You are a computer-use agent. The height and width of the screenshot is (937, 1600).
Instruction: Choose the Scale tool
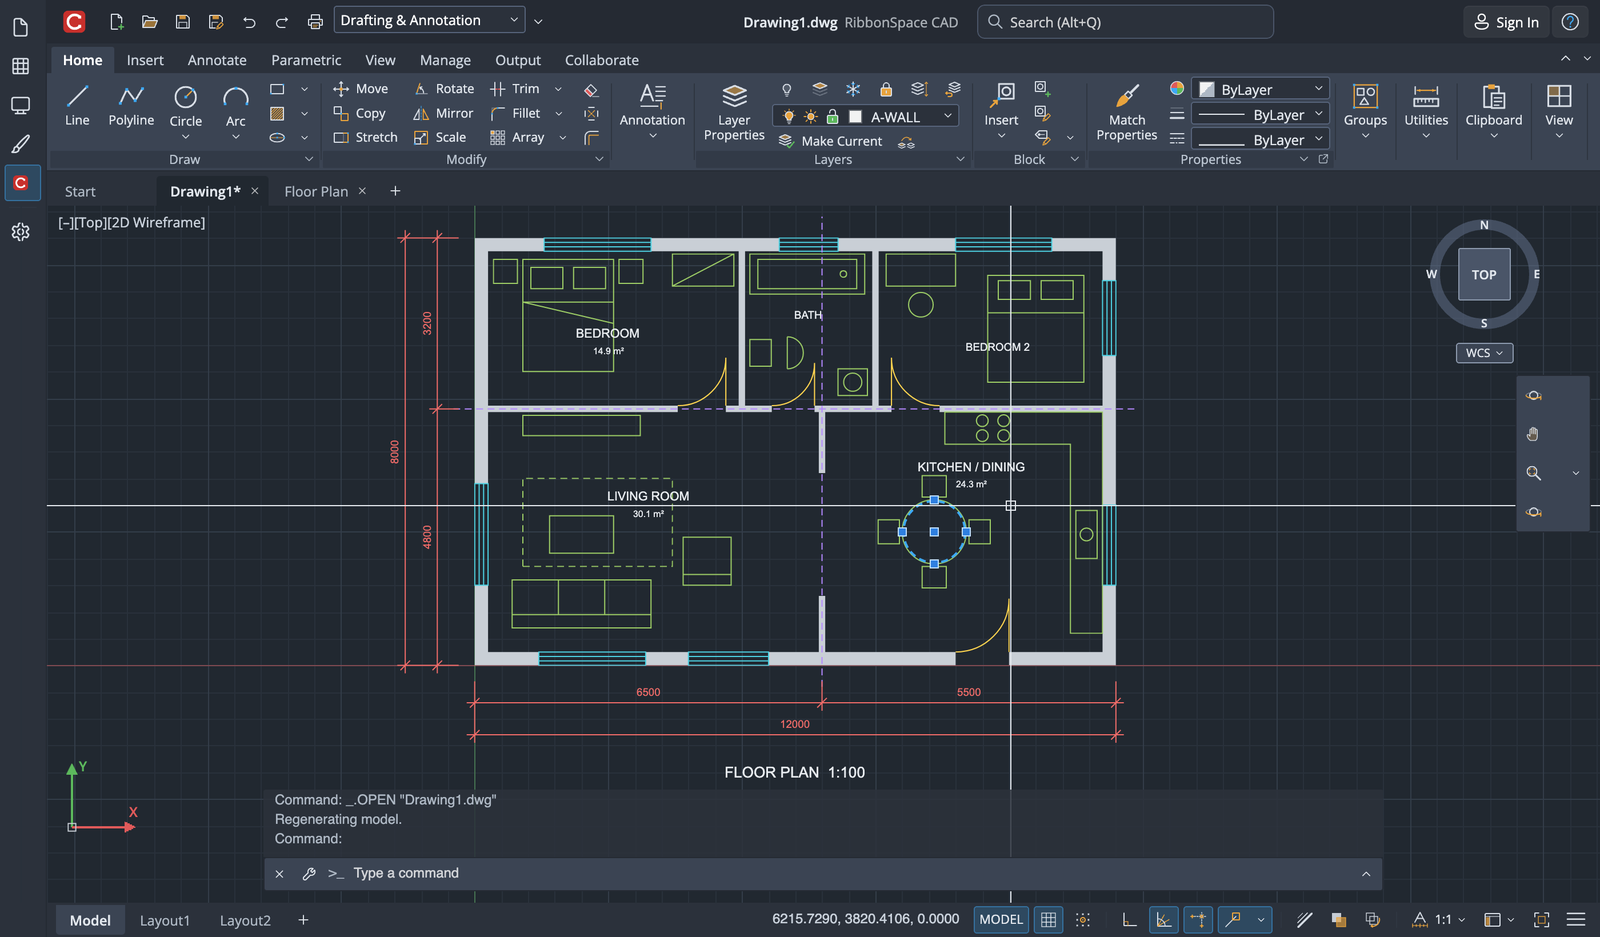[440, 137]
